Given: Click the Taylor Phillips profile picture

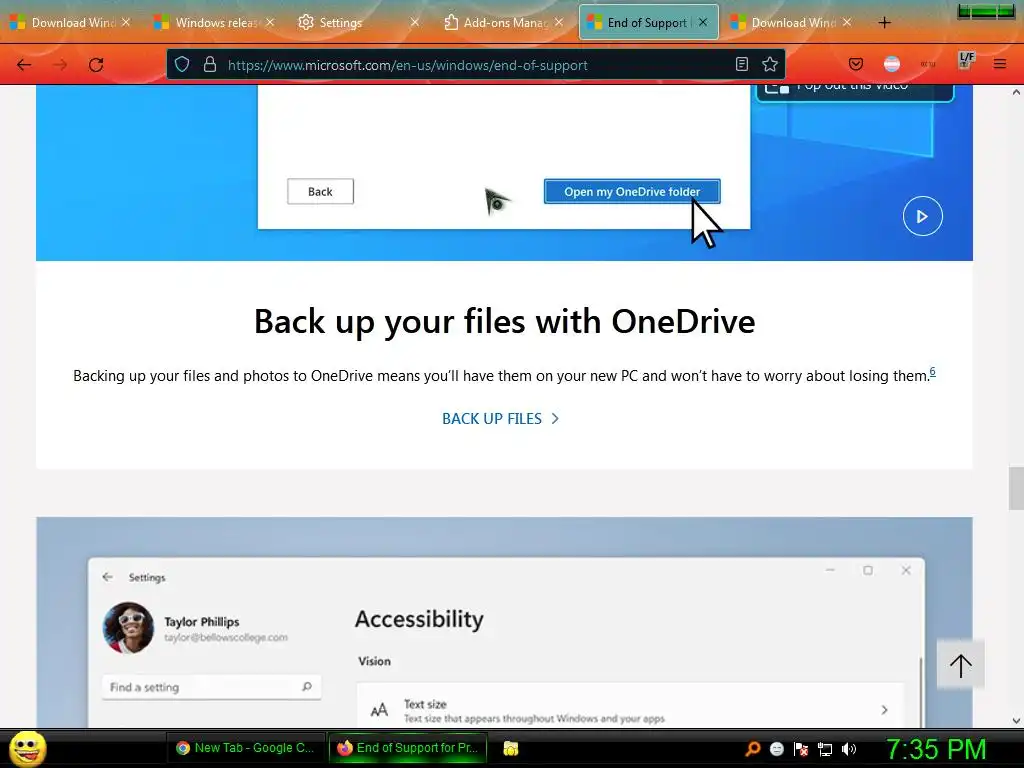Looking at the screenshot, I should (x=128, y=628).
